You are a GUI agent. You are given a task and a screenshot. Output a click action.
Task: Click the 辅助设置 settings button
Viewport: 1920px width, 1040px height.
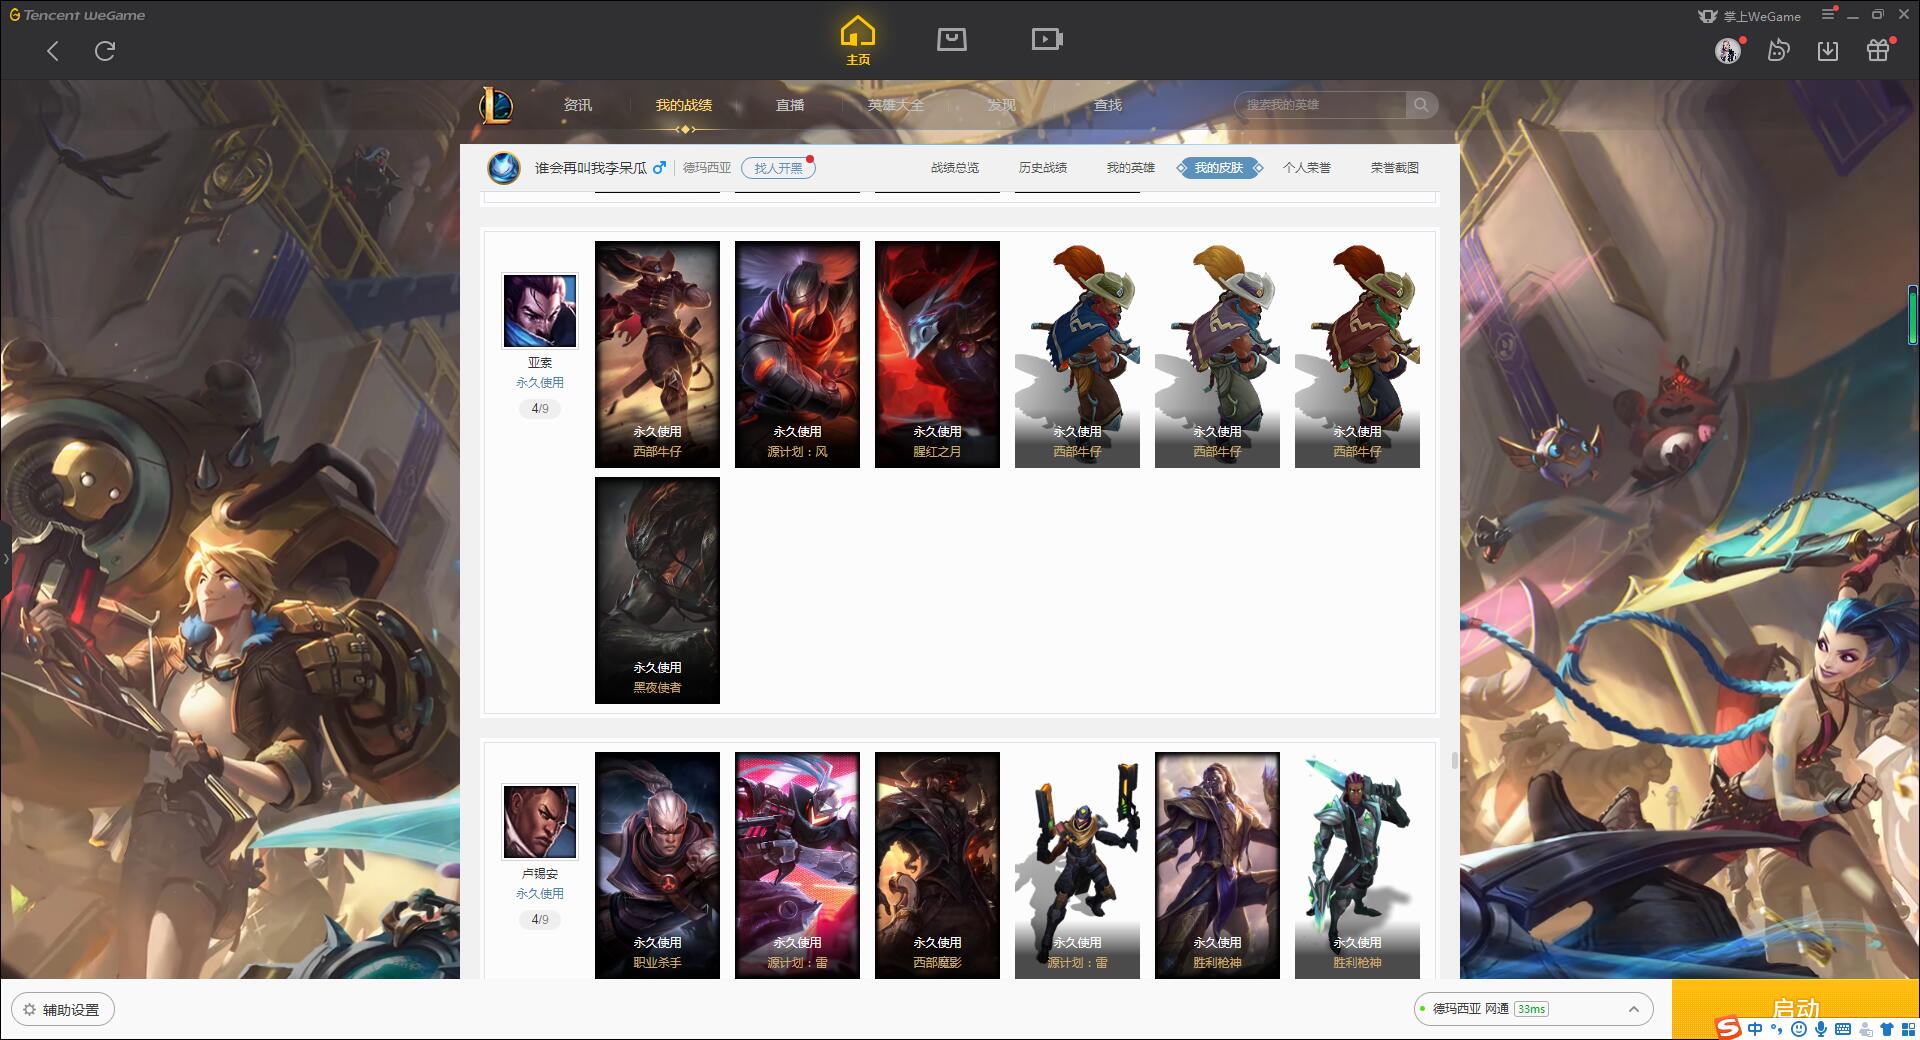[63, 1010]
